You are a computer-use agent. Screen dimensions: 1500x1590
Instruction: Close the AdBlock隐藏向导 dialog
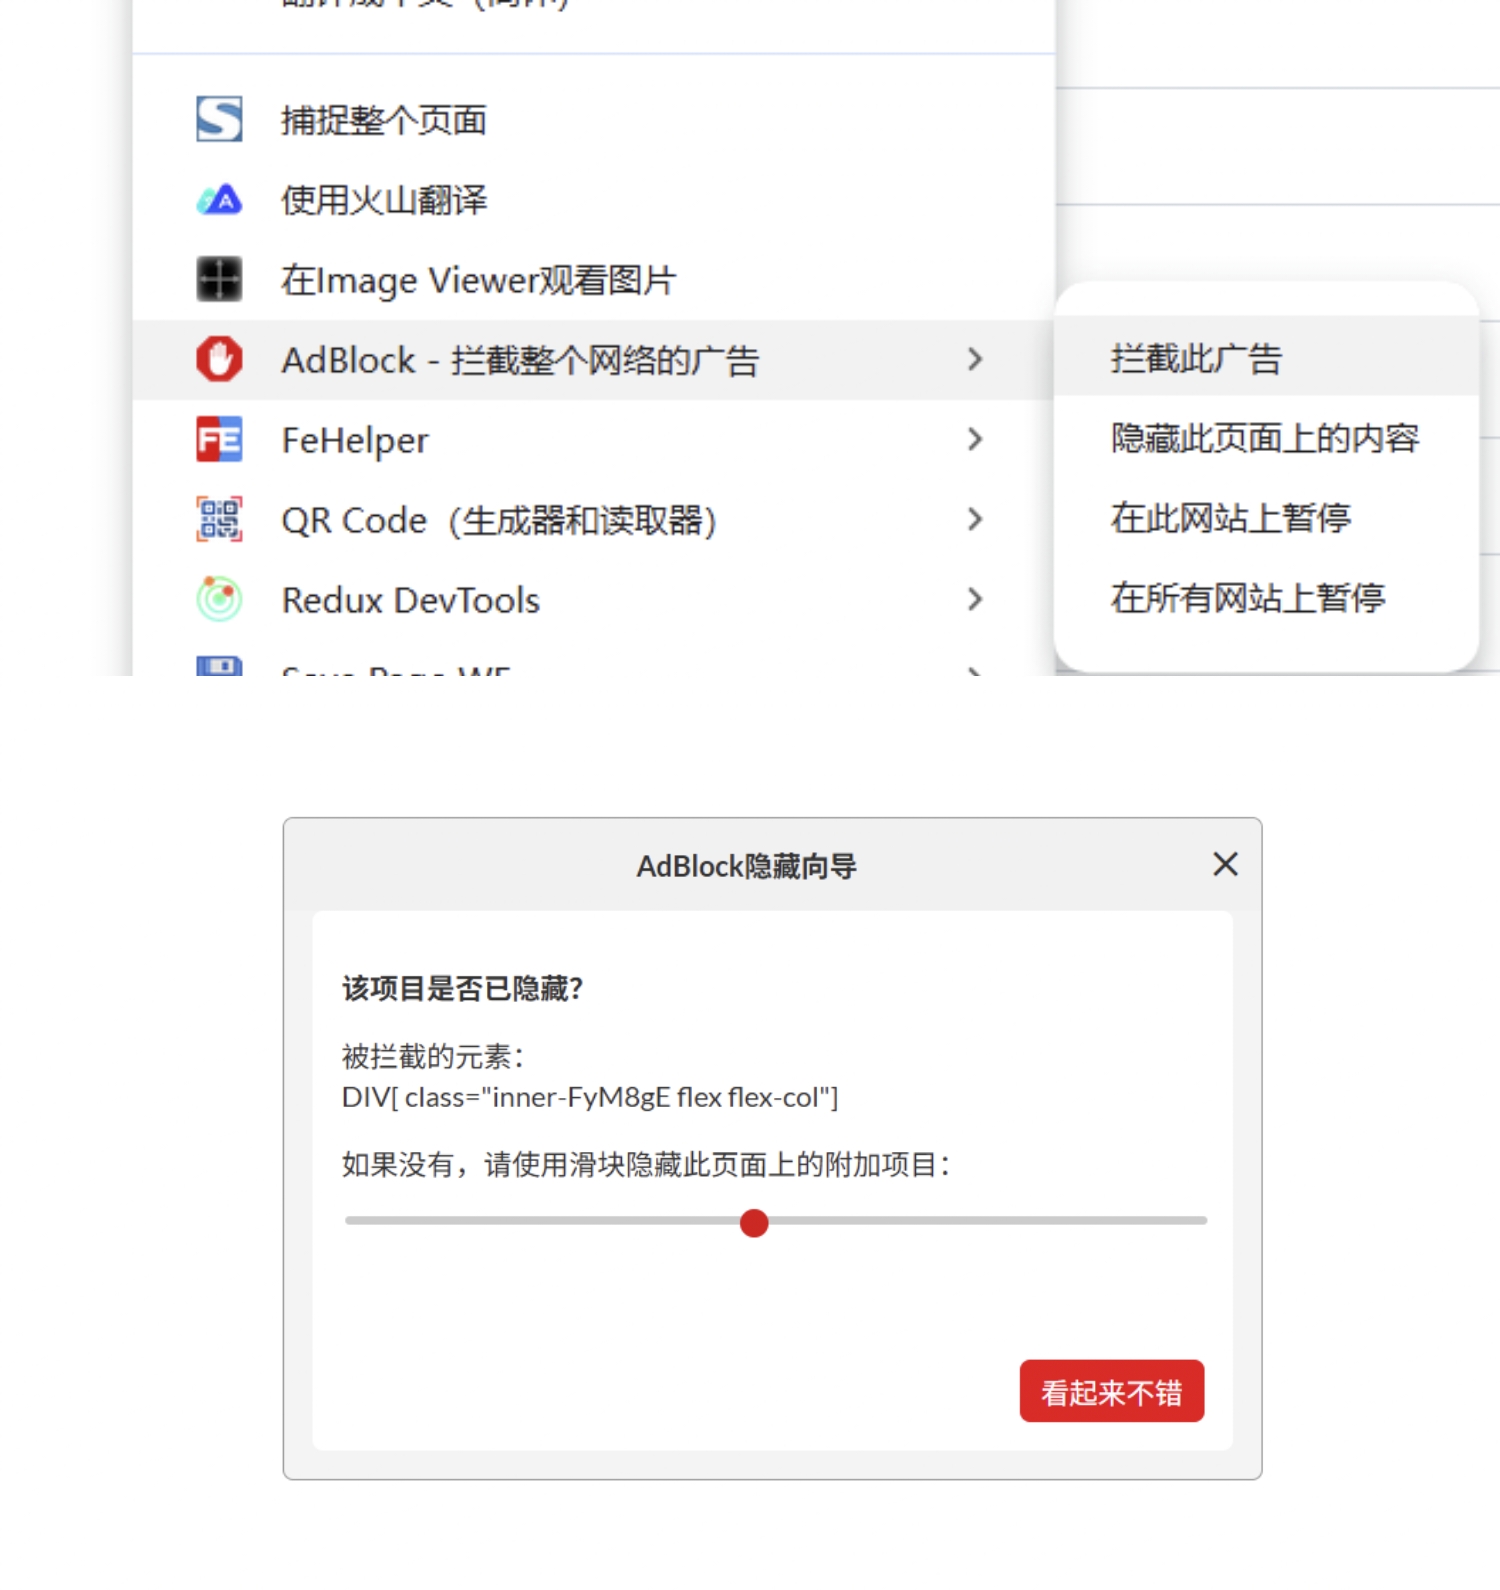coord(1225,865)
